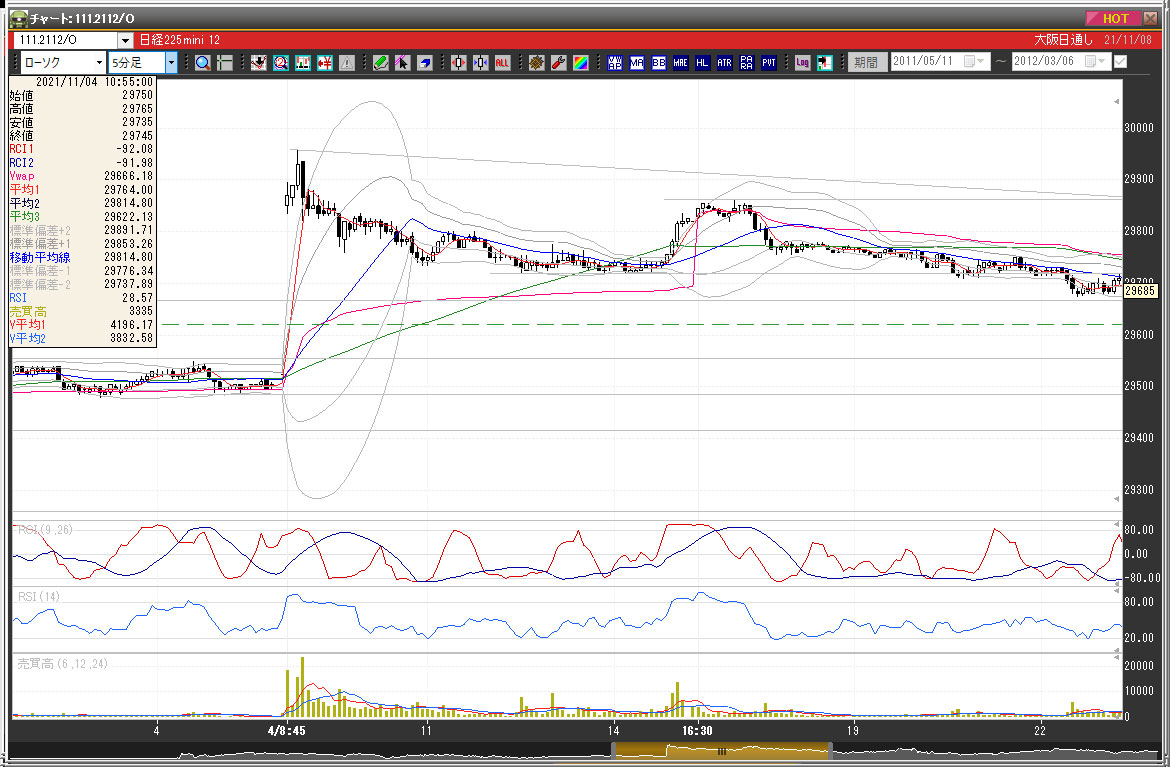Screen dimensions: 1170x767
Task: Open the 5分足 timeframe dropdown
Action: coord(172,63)
